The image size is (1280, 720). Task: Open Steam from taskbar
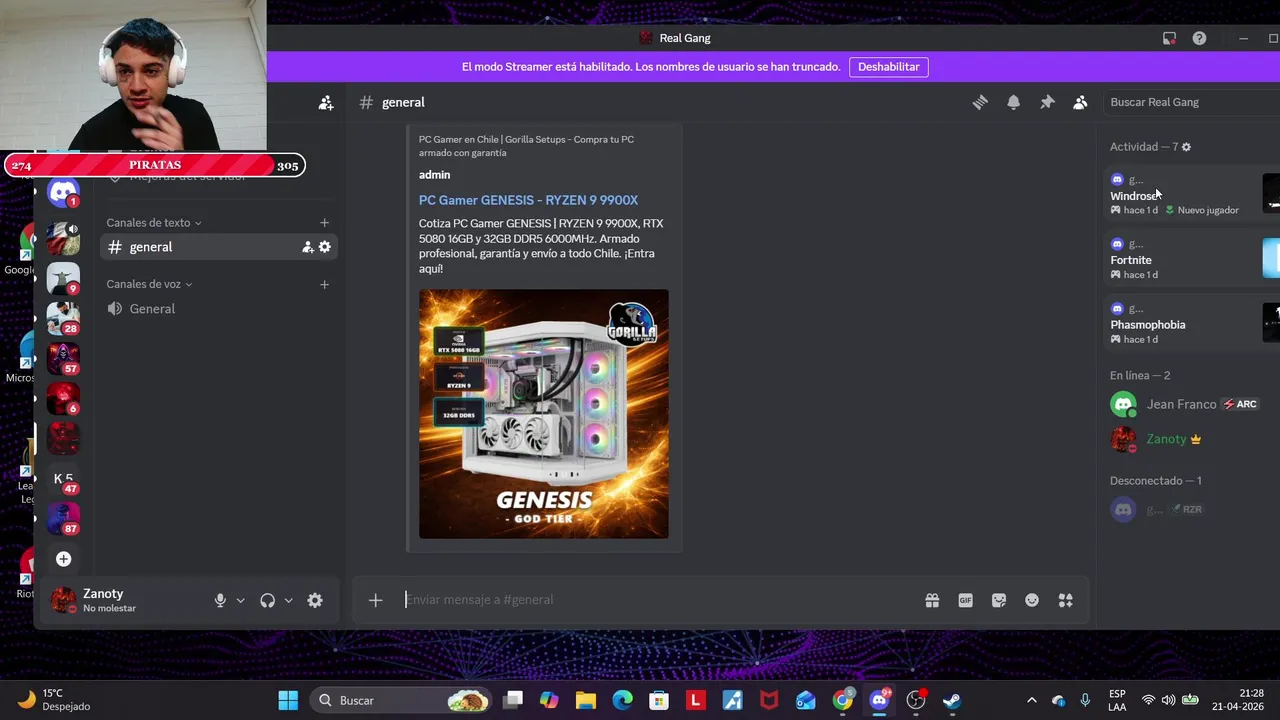point(951,700)
